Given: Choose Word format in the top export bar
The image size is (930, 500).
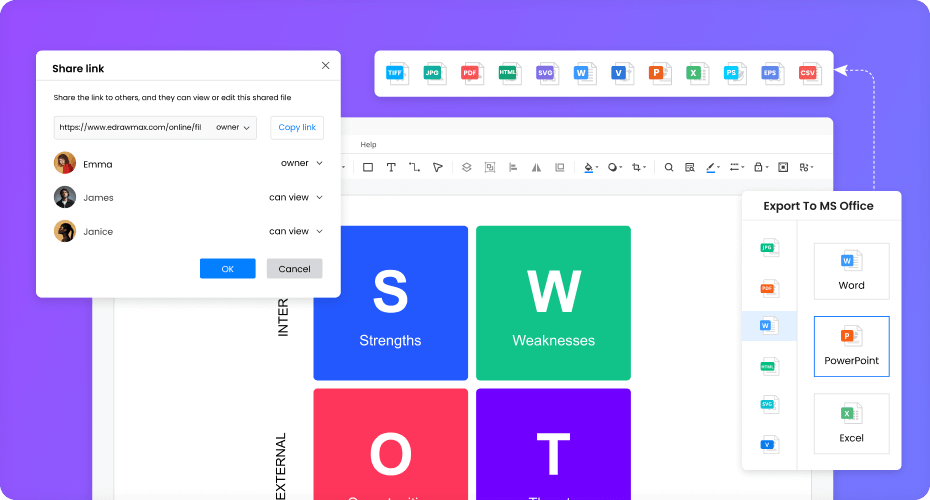Looking at the screenshot, I should (584, 74).
